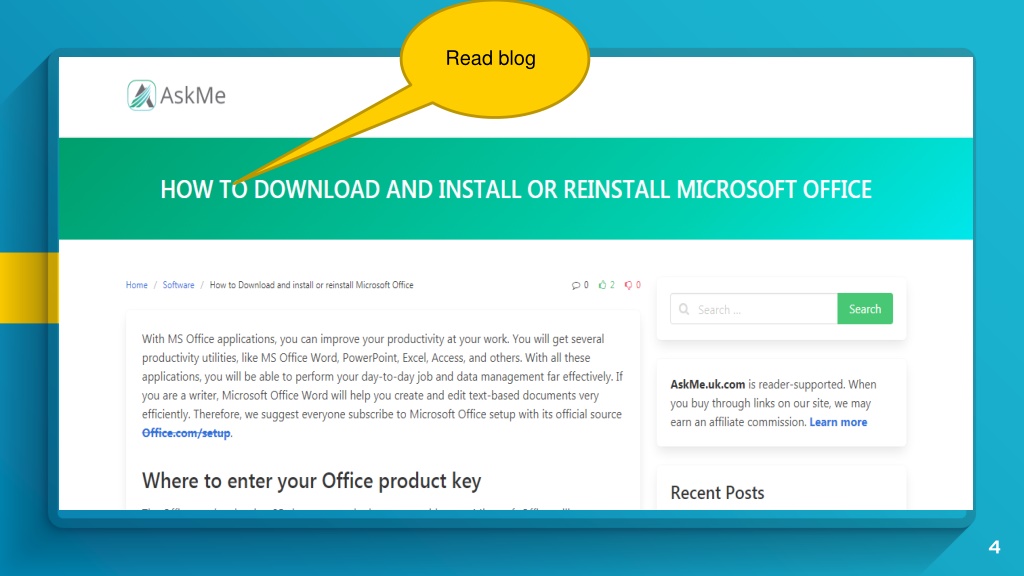Click the breadcrumb text 'How to Download and install or reinstall Microsoft Office'
1024x576 pixels.
pyautogui.click(x=312, y=285)
